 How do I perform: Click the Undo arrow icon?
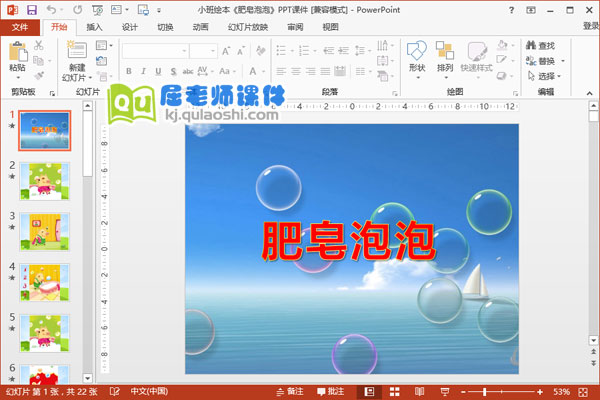(51, 10)
